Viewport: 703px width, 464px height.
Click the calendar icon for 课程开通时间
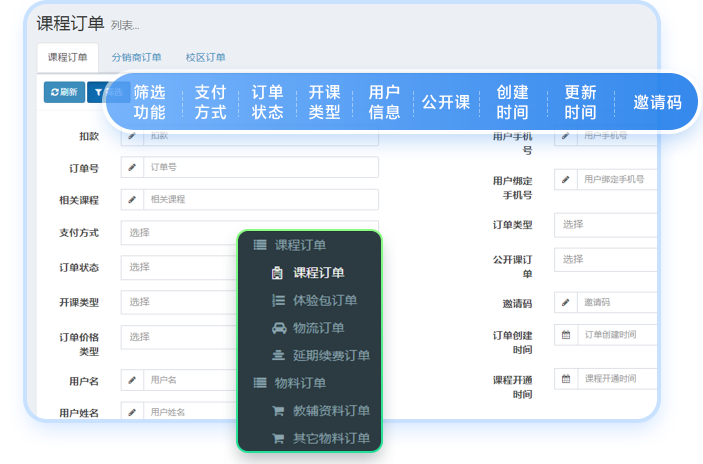(x=566, y=379)
